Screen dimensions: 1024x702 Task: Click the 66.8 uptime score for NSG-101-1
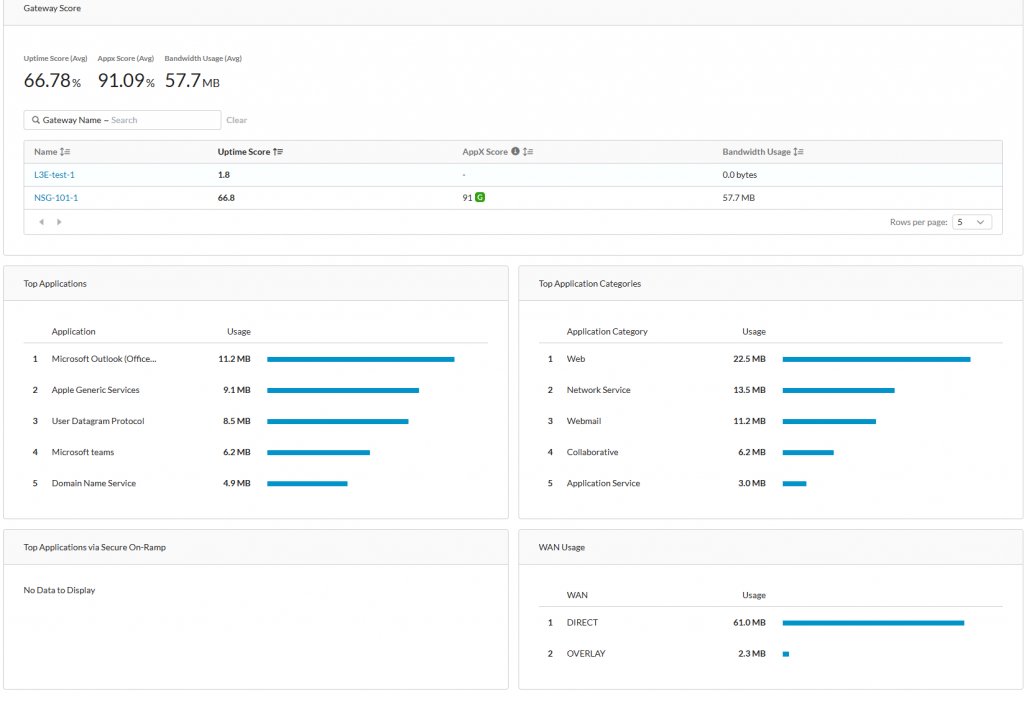pos(226,198)
